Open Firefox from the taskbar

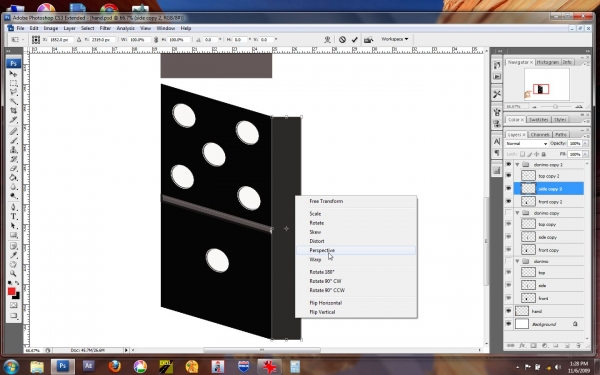click(114, 366)
